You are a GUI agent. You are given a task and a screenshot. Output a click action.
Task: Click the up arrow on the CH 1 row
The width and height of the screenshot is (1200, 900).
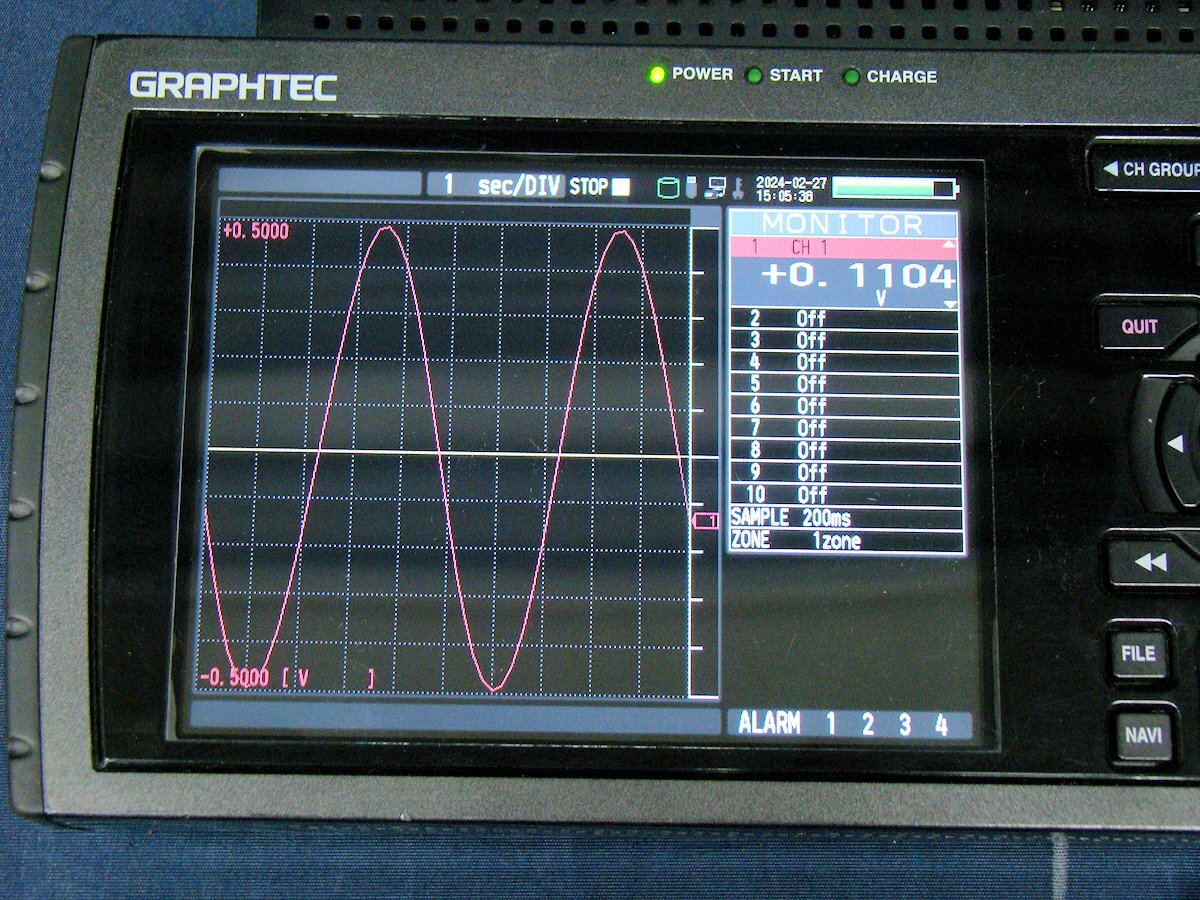click(x=950, y=245)
